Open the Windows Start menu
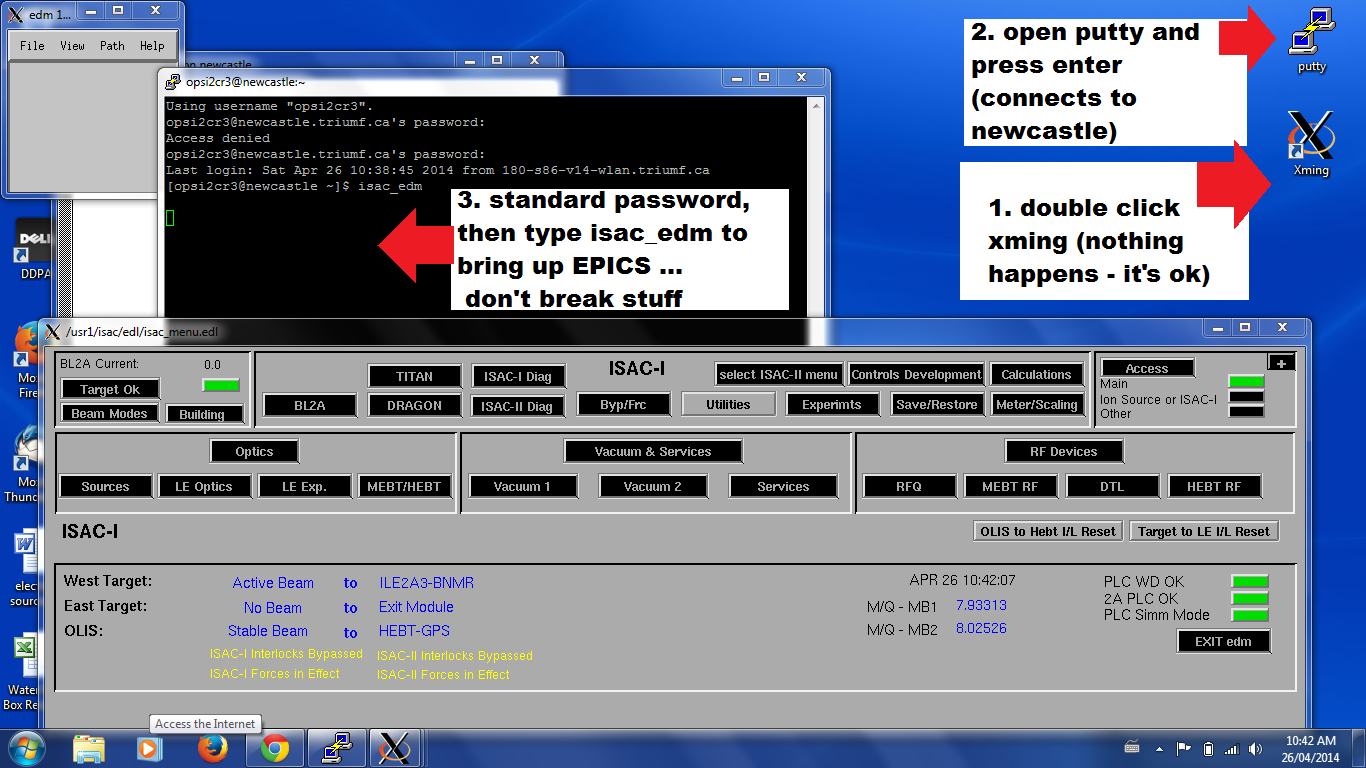Viewport: 1366px width, 768px height. 26,748
